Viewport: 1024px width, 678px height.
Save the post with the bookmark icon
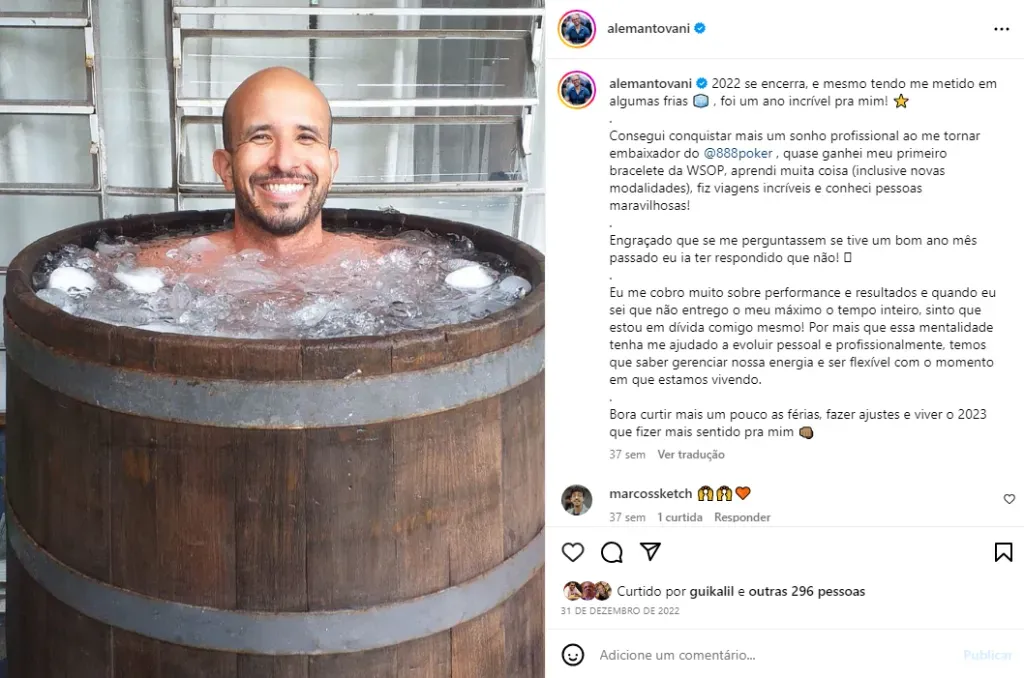[x=1003, y=553]
